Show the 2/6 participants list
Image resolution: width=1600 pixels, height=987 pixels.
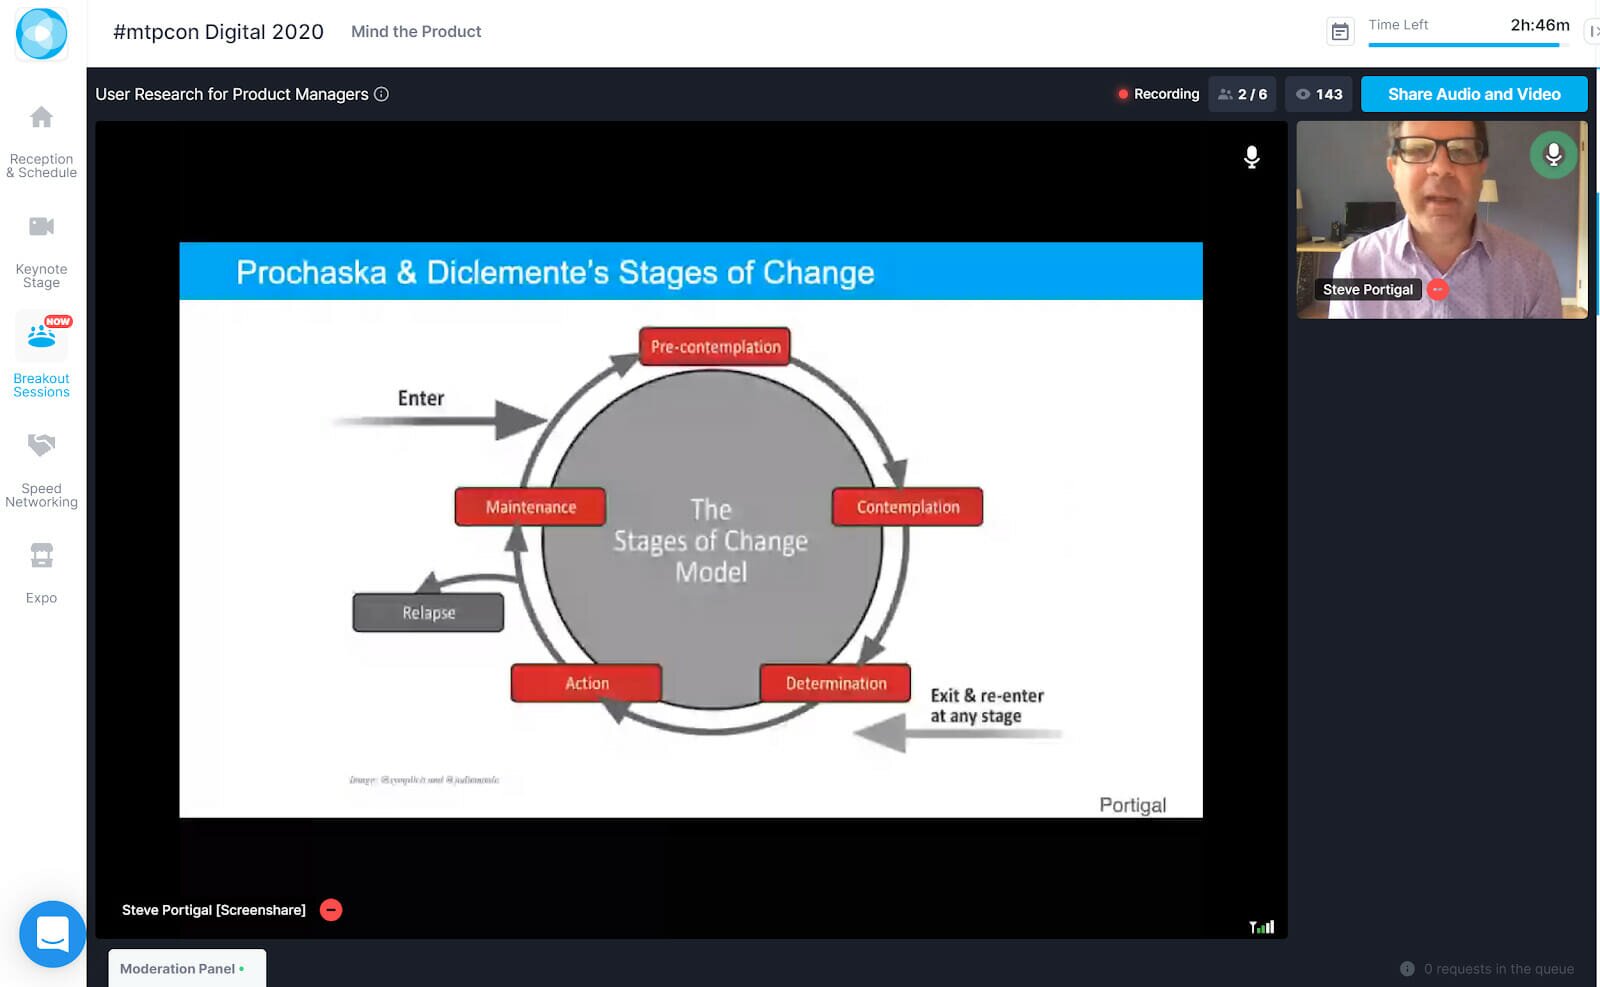(1242, 94)
